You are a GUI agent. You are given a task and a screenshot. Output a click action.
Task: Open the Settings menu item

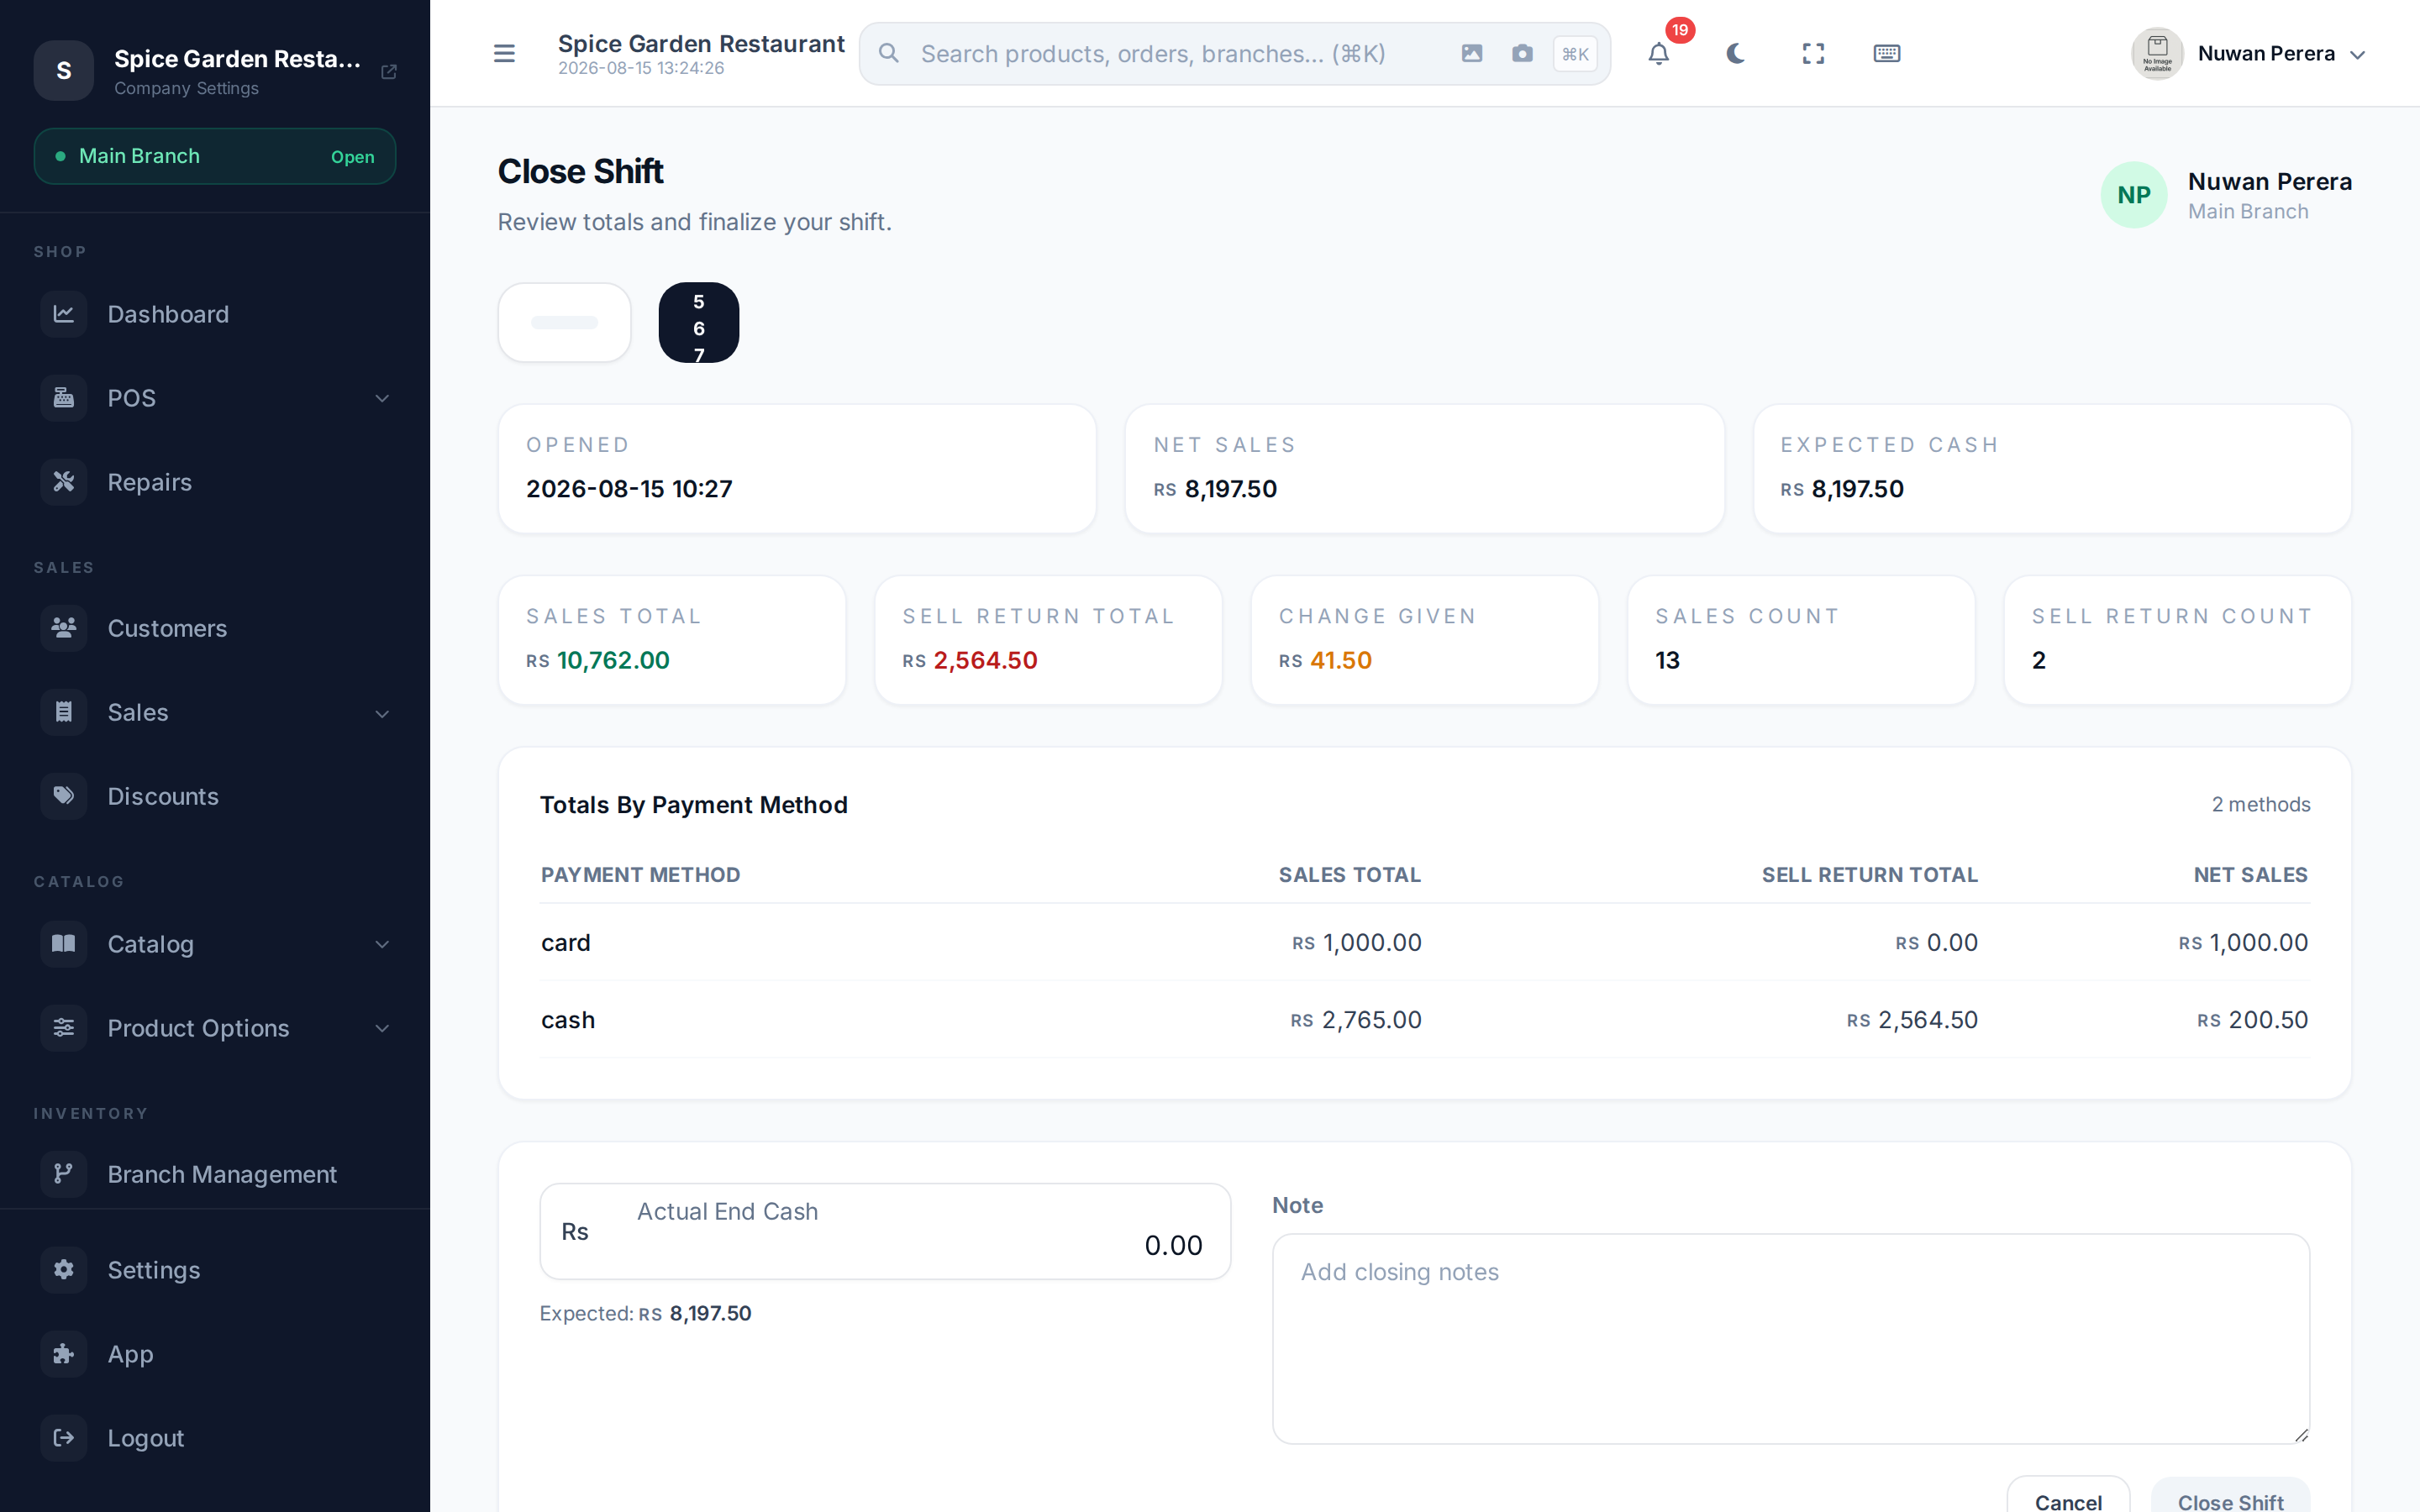[215, 1270]
